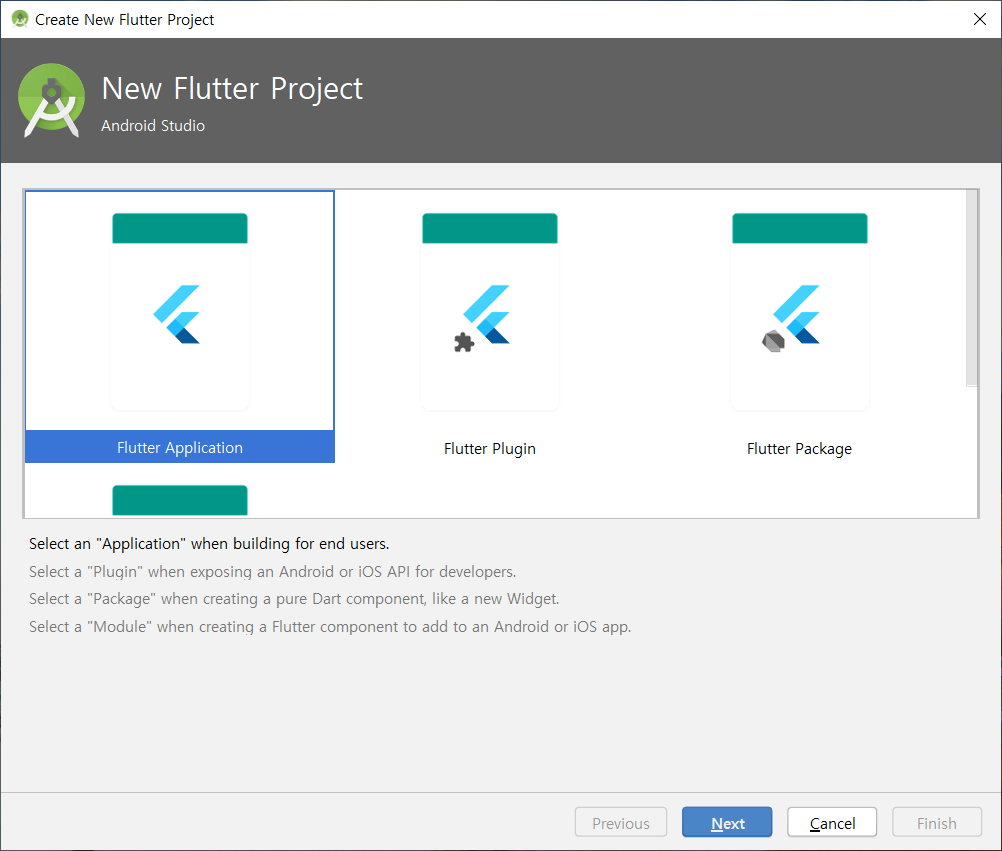Click the Flutter Plugin label
Screen dimensions: 1002x851
tap(489, 448)
